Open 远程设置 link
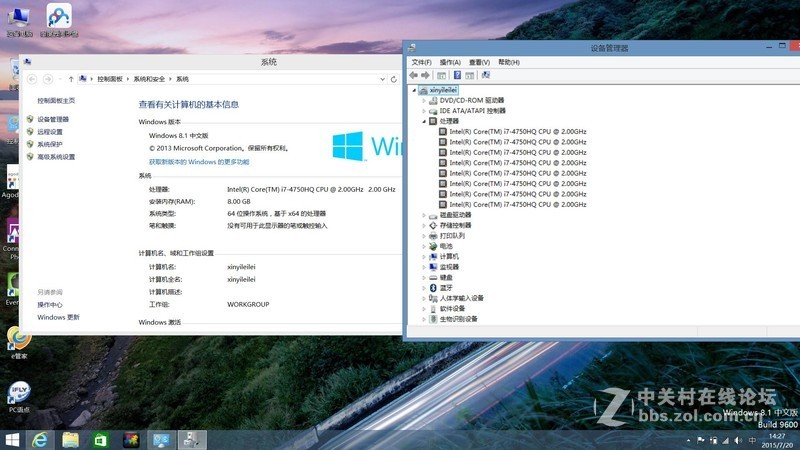Screen dimensions: 800x450 (x=49, y=132)
